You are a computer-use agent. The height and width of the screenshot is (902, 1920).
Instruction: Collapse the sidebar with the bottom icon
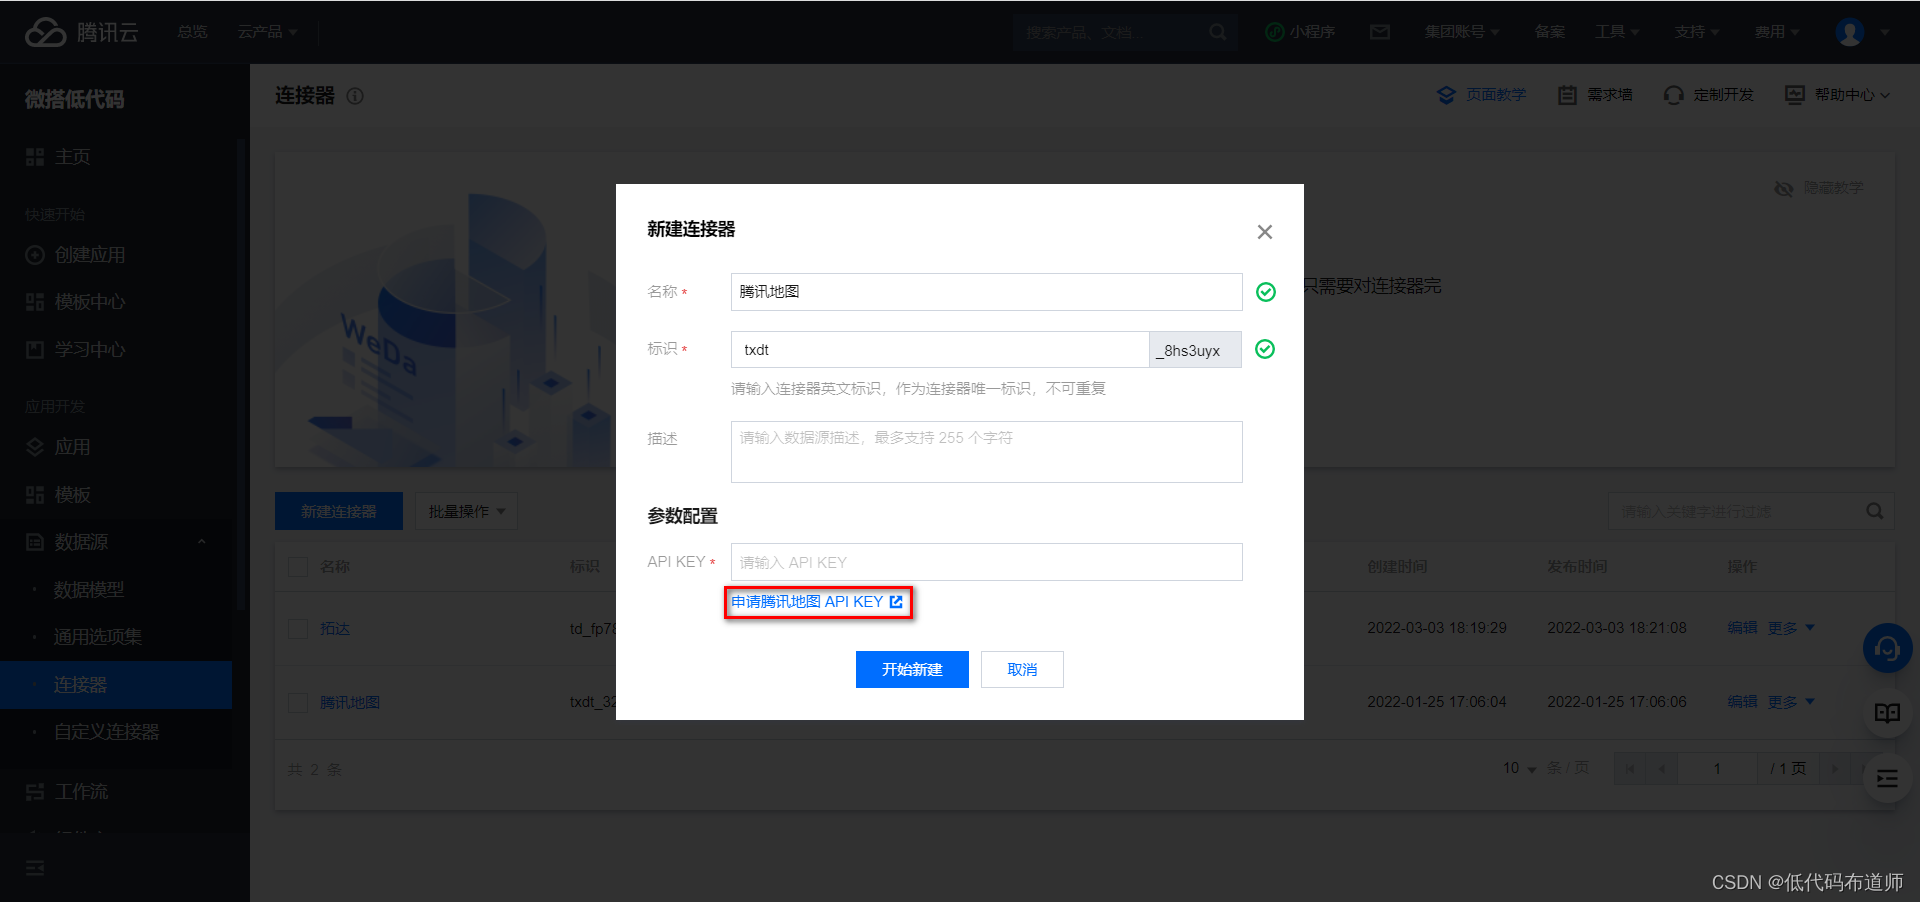[35, 868]
